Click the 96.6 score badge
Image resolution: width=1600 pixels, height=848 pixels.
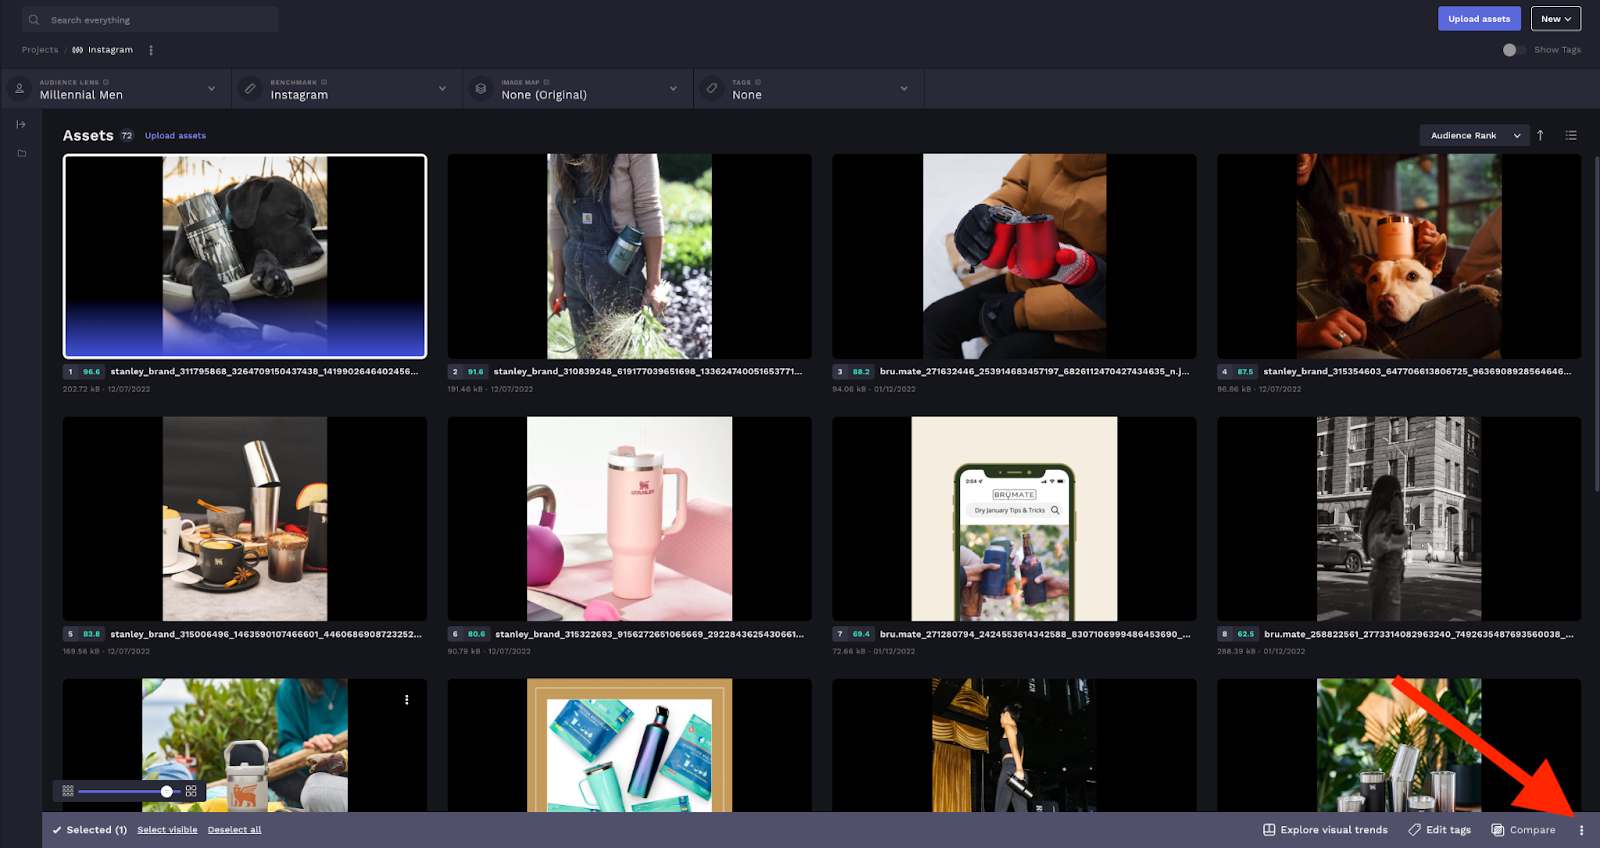coord(91,372)
